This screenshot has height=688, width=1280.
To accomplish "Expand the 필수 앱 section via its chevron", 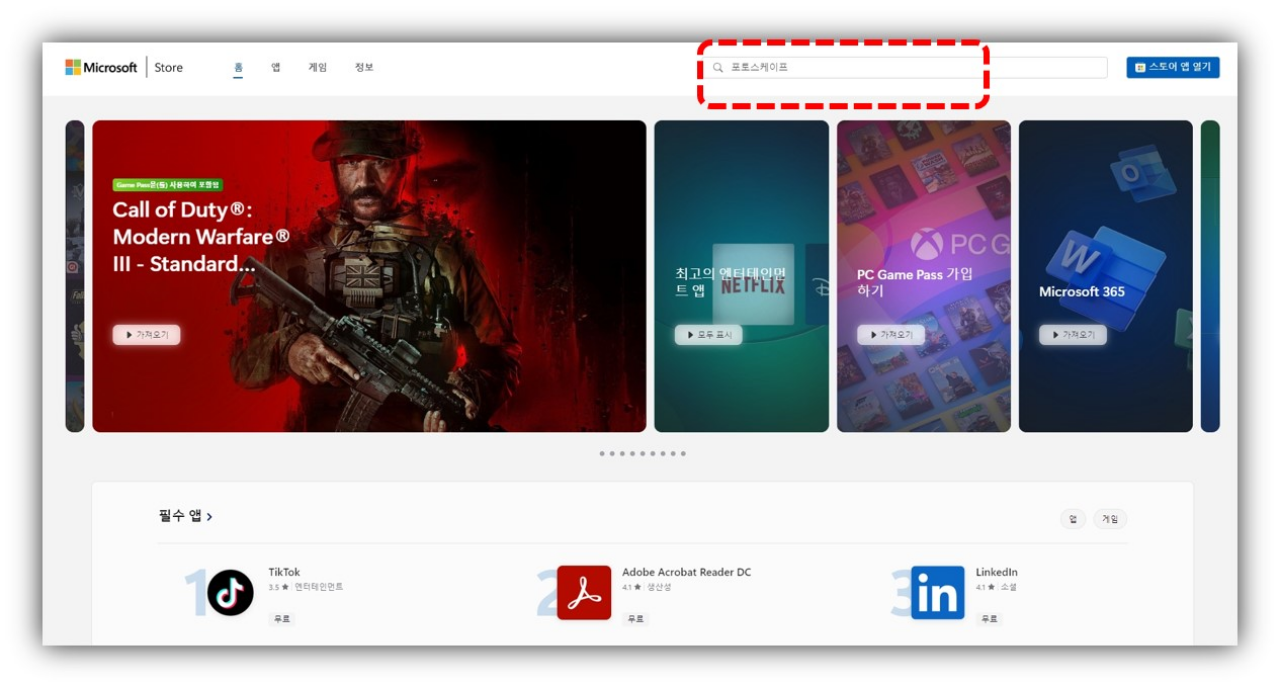I will coord(209,517).
